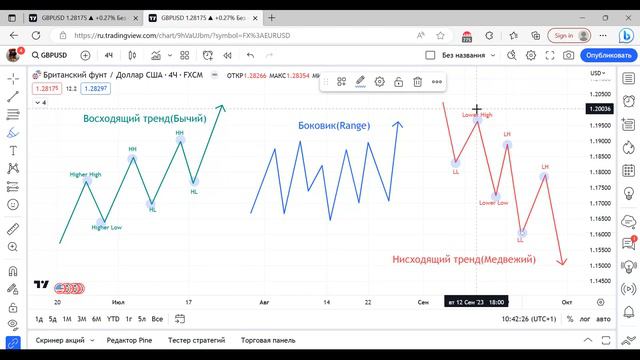The height and width of the screenshot is (360, 640).
Task: Open drawing settings gear in floating toolbar
Action: 380,82
